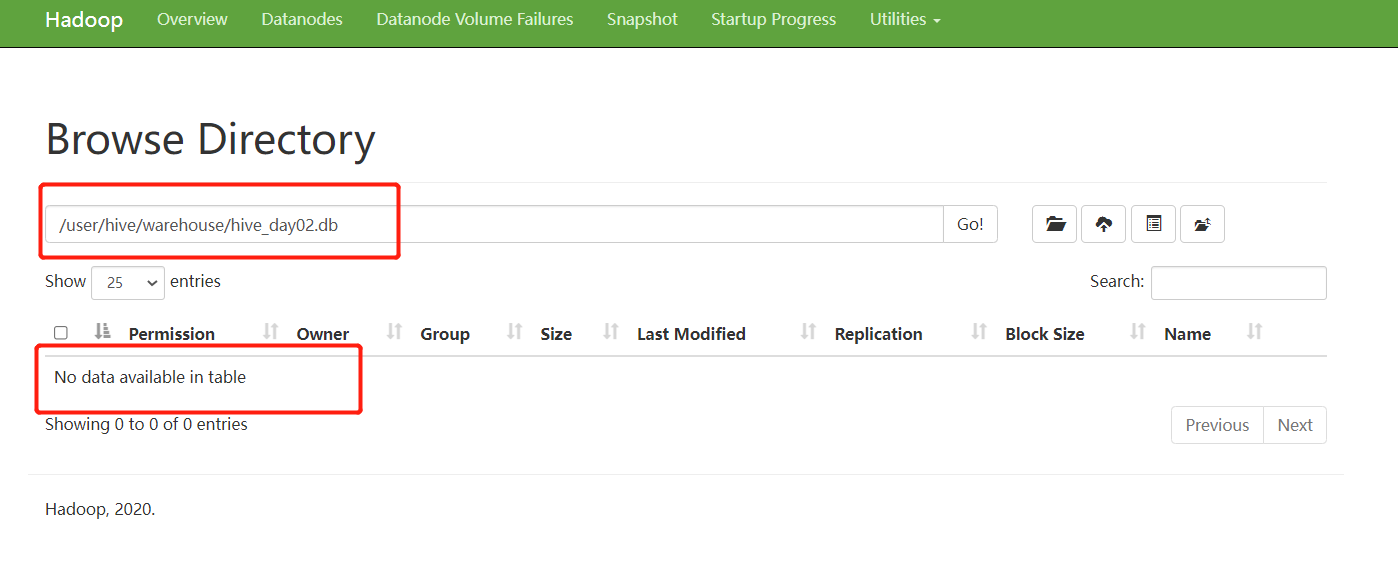
Task: Click the Hadoop brand link
Action: 84,21
